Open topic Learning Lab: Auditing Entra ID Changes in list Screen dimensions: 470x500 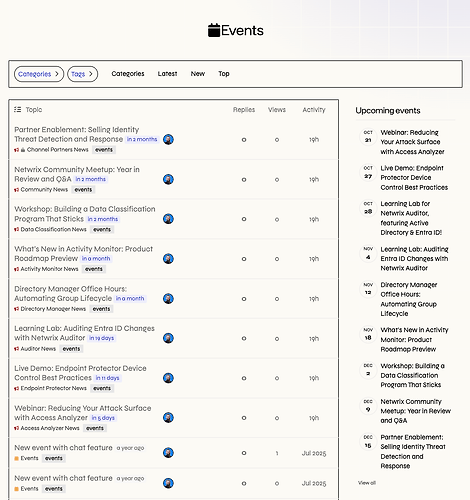click(84, 333)
